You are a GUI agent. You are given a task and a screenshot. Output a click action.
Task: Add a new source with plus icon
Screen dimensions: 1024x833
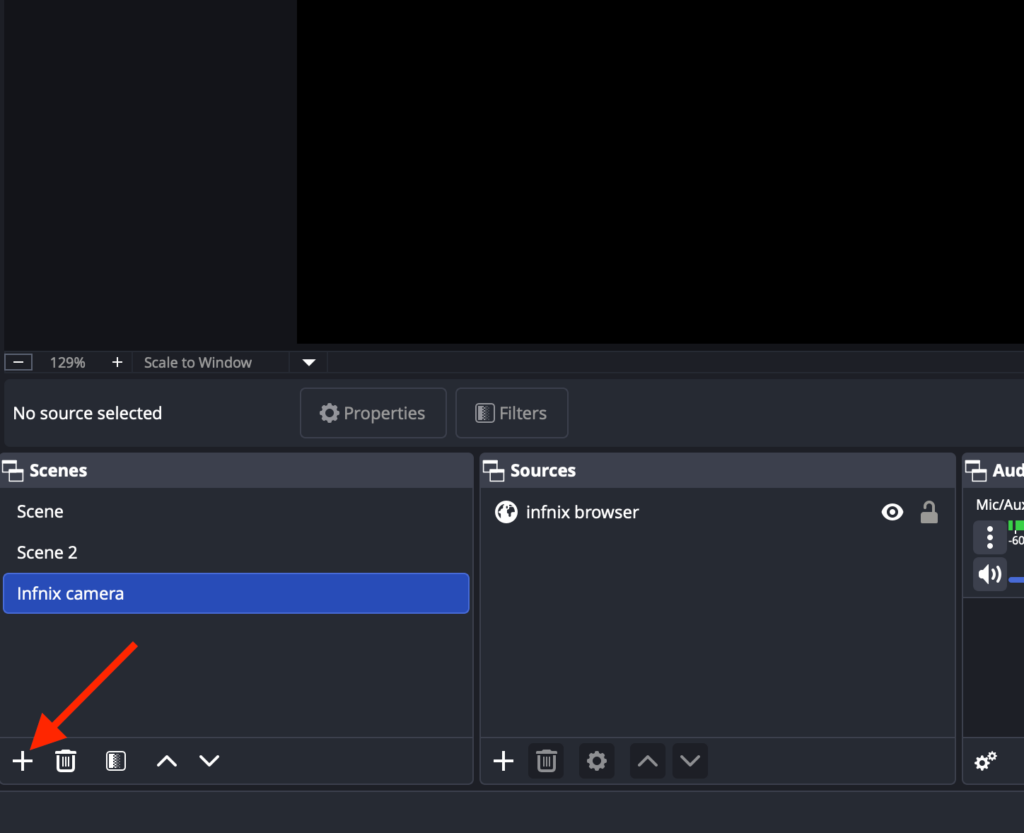coord(504,761)
